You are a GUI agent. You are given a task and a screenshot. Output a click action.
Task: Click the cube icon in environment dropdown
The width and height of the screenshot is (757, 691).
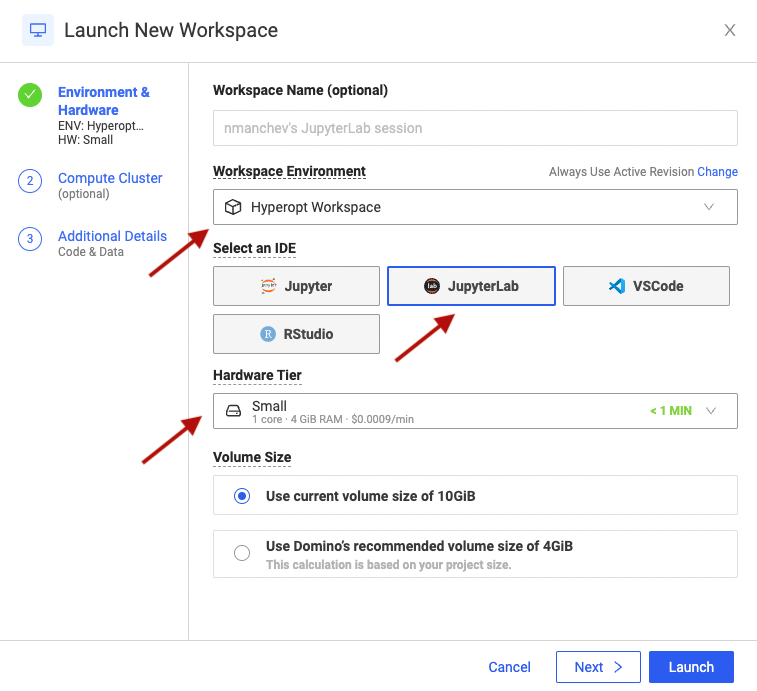pyautogui.click(x=233, y=207)
